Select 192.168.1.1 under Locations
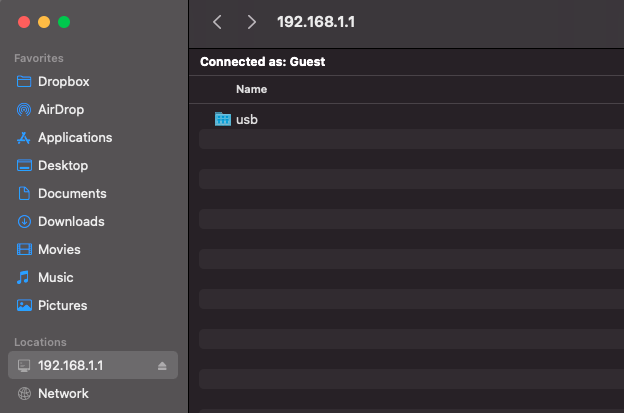This screenshot has width=624, height=413. point(93,365)
